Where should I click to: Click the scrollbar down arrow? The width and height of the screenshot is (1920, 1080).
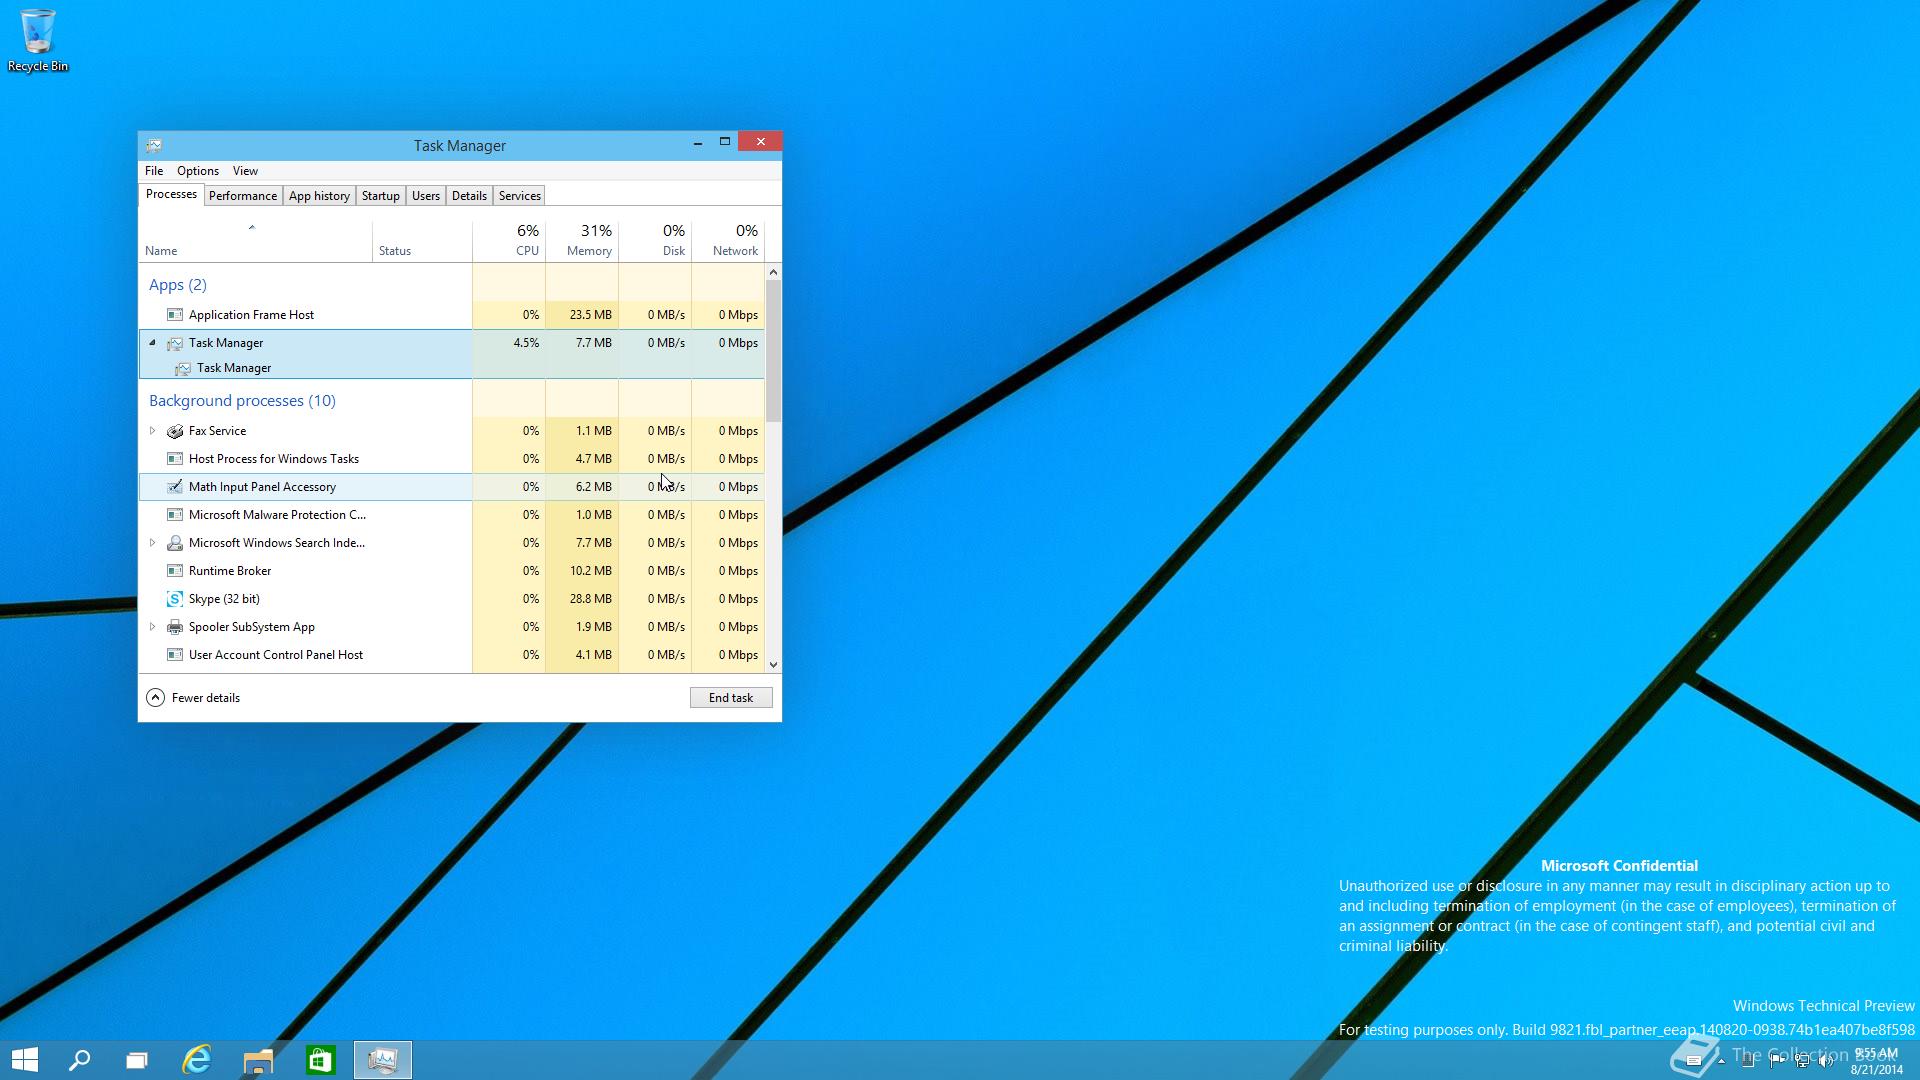click(x=773, y=665)
